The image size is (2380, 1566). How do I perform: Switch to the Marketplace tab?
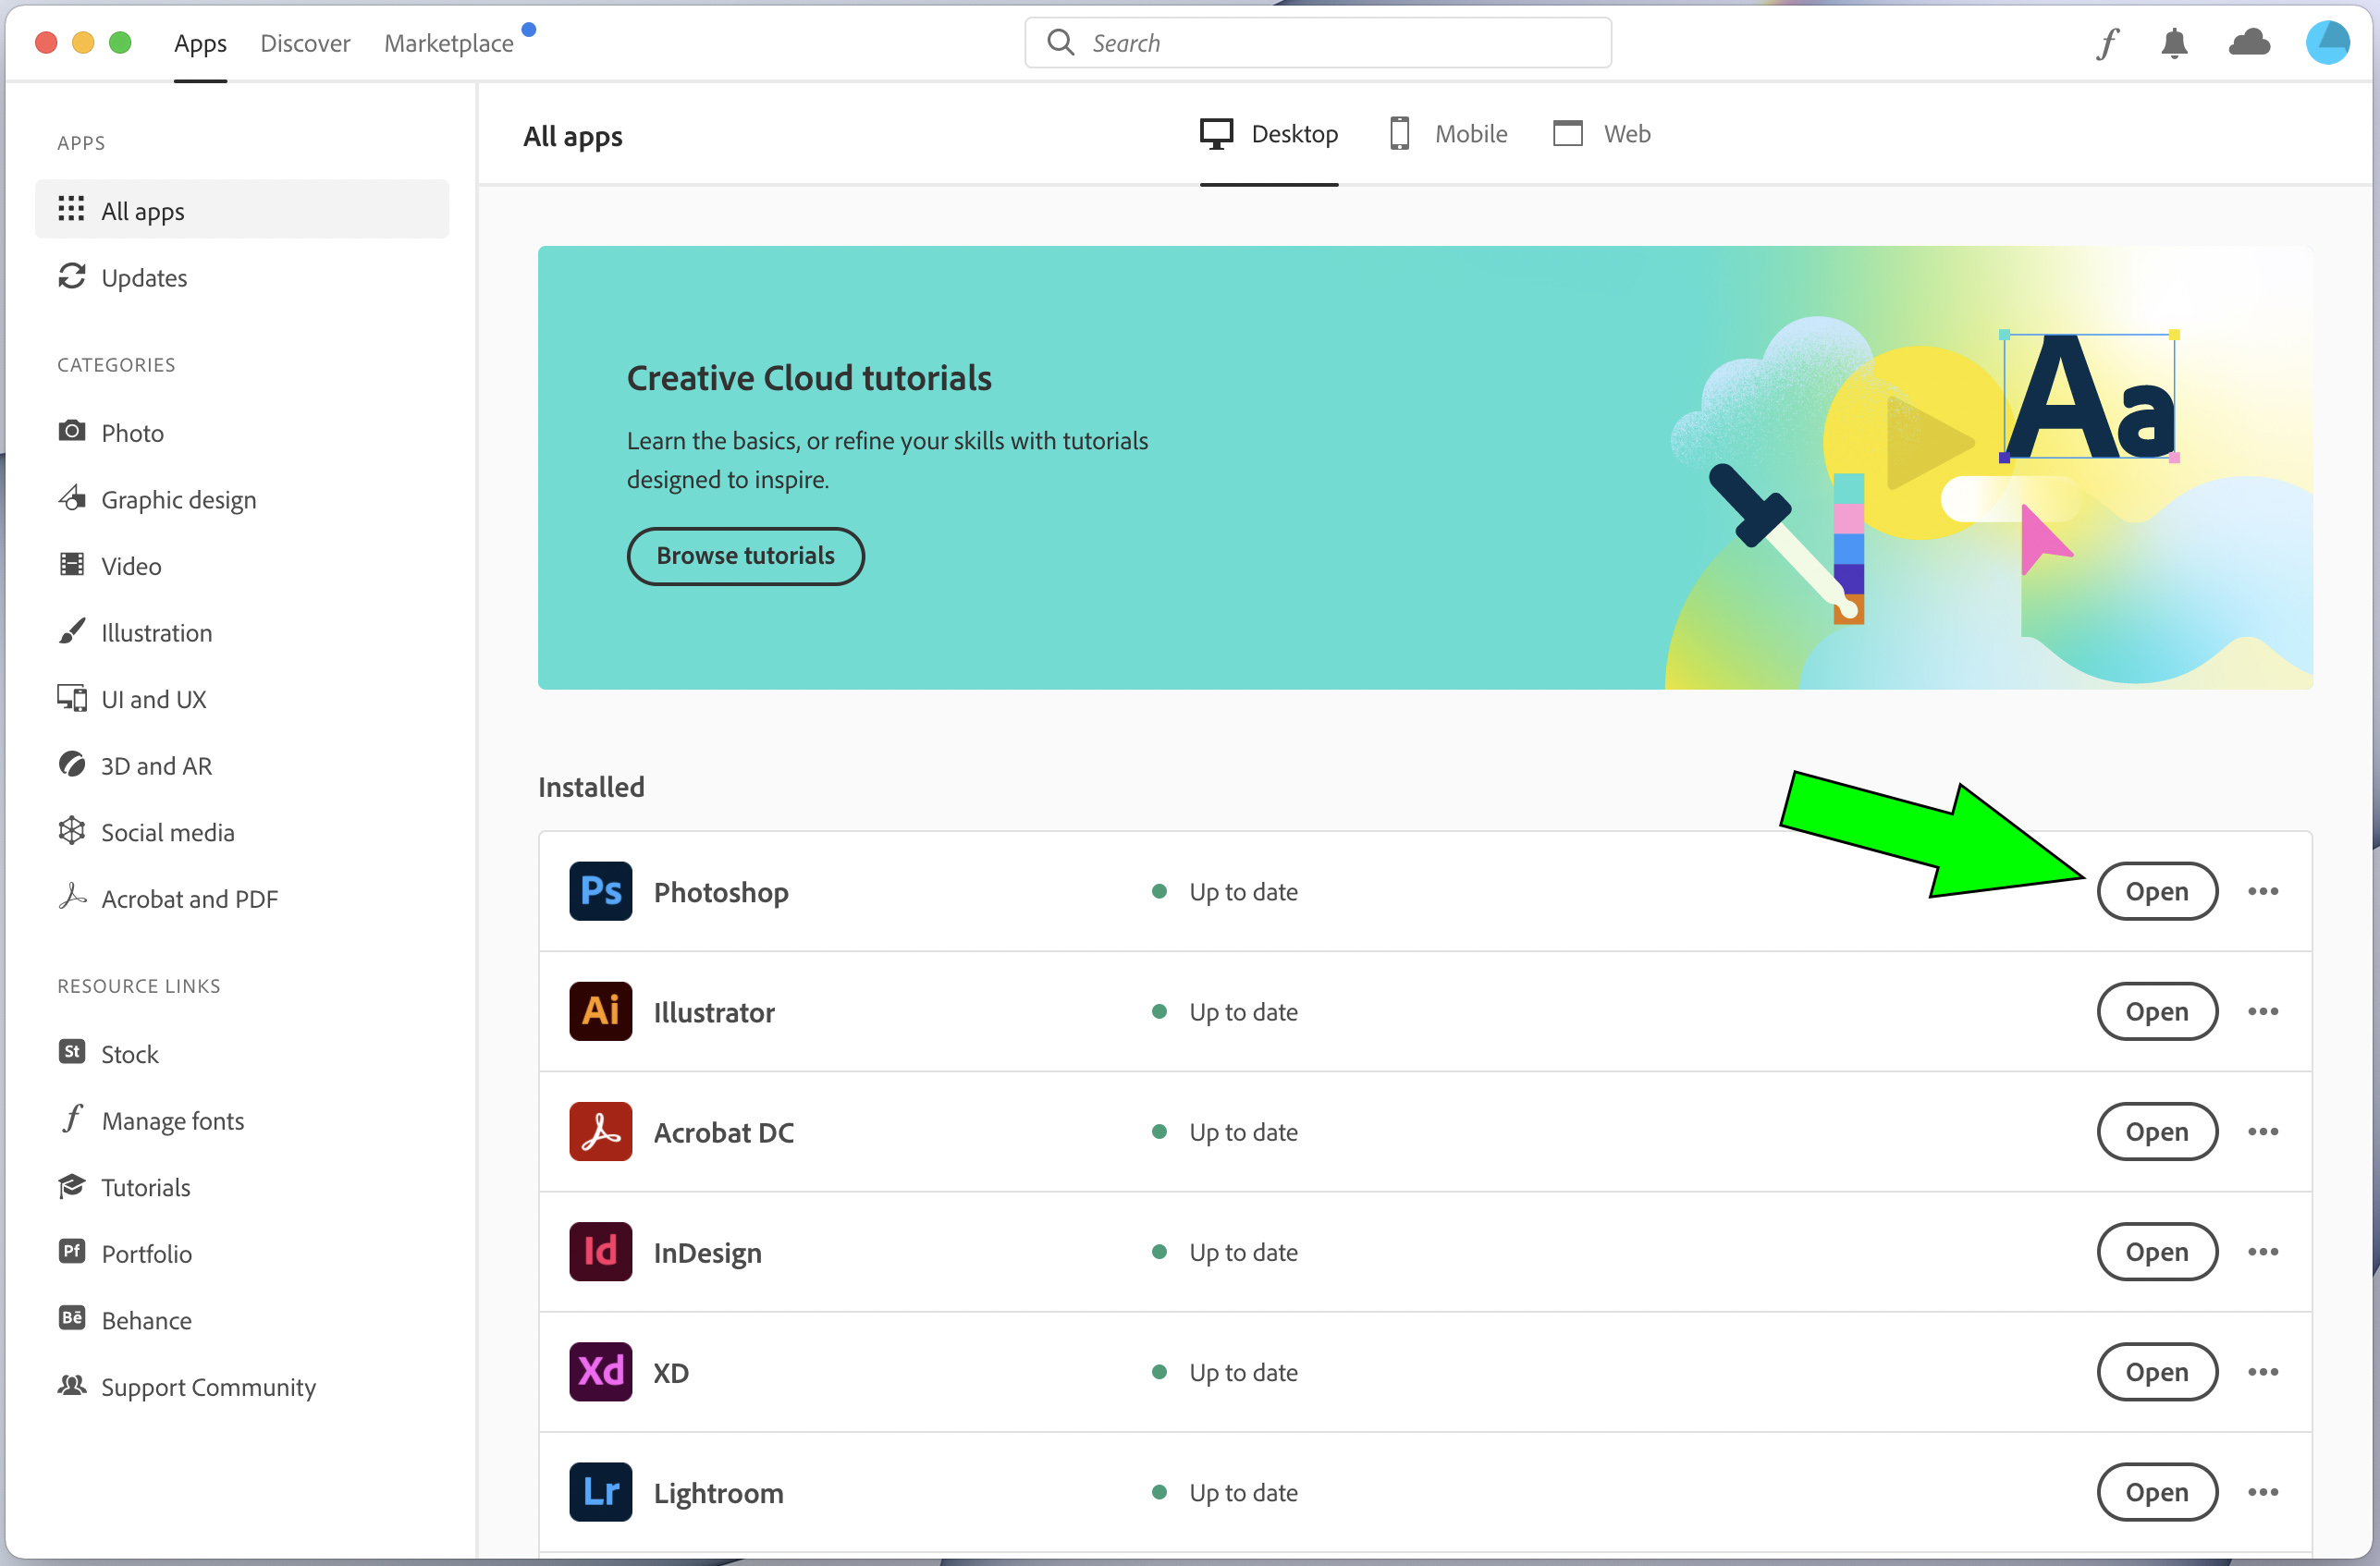[x=449, y=43]
